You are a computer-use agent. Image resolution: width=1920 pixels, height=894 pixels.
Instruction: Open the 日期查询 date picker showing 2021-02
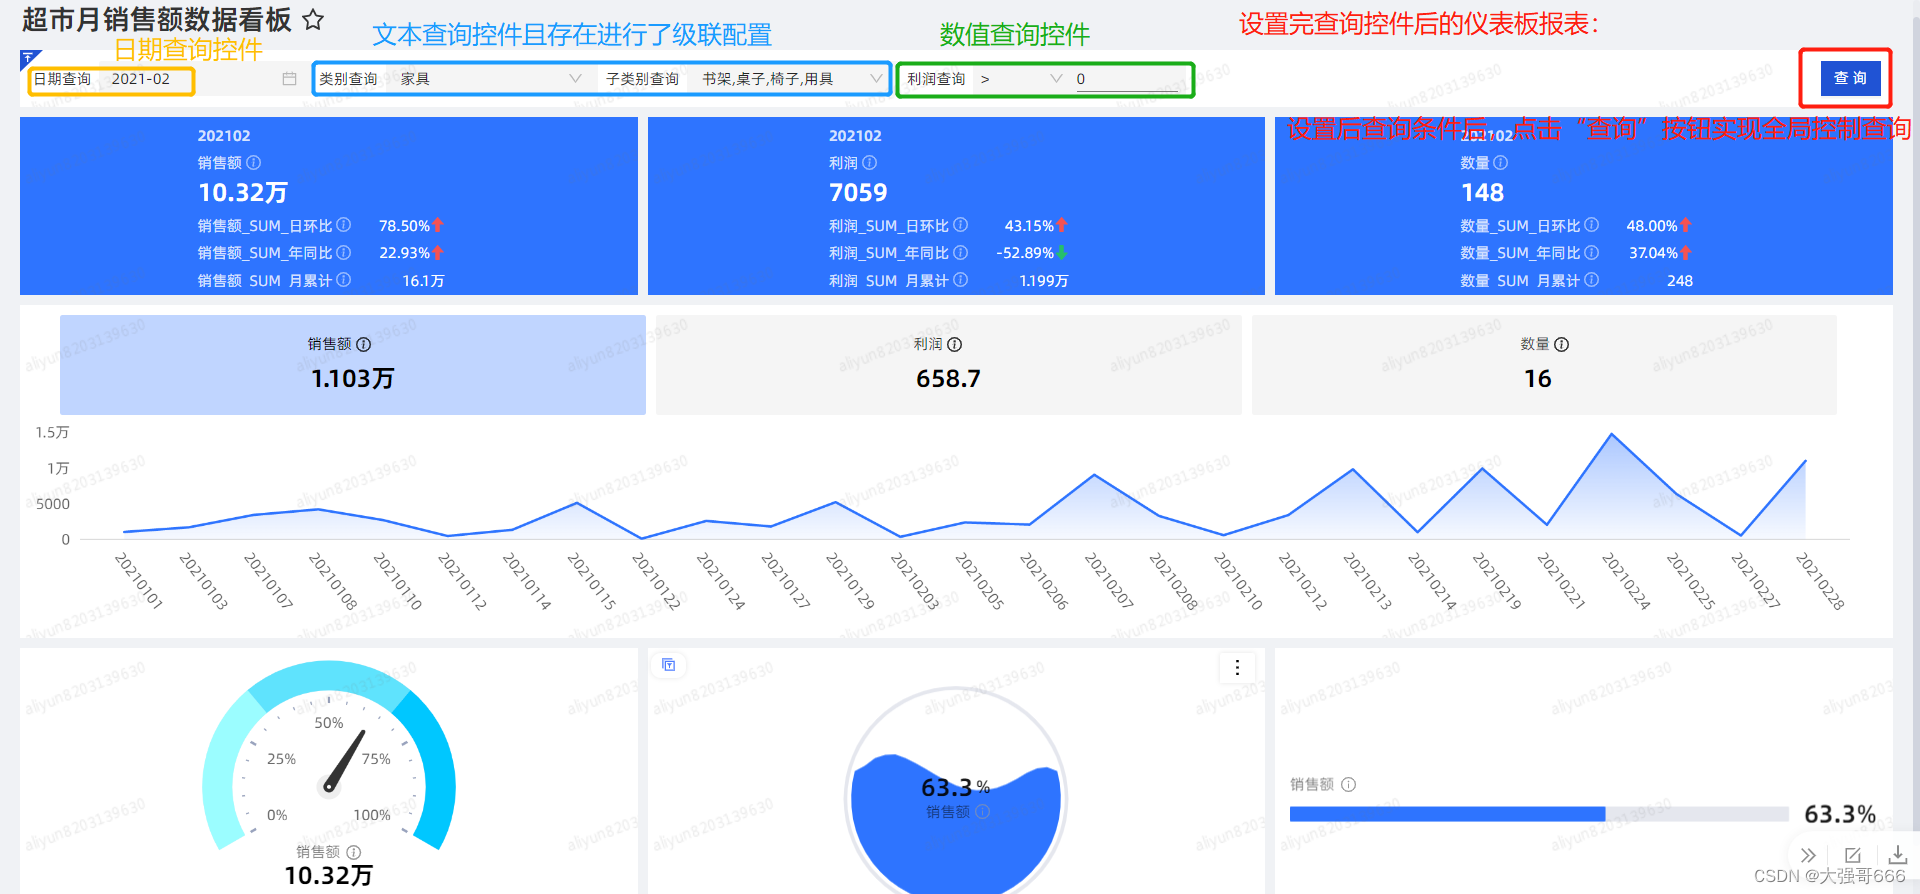point(204,79)
